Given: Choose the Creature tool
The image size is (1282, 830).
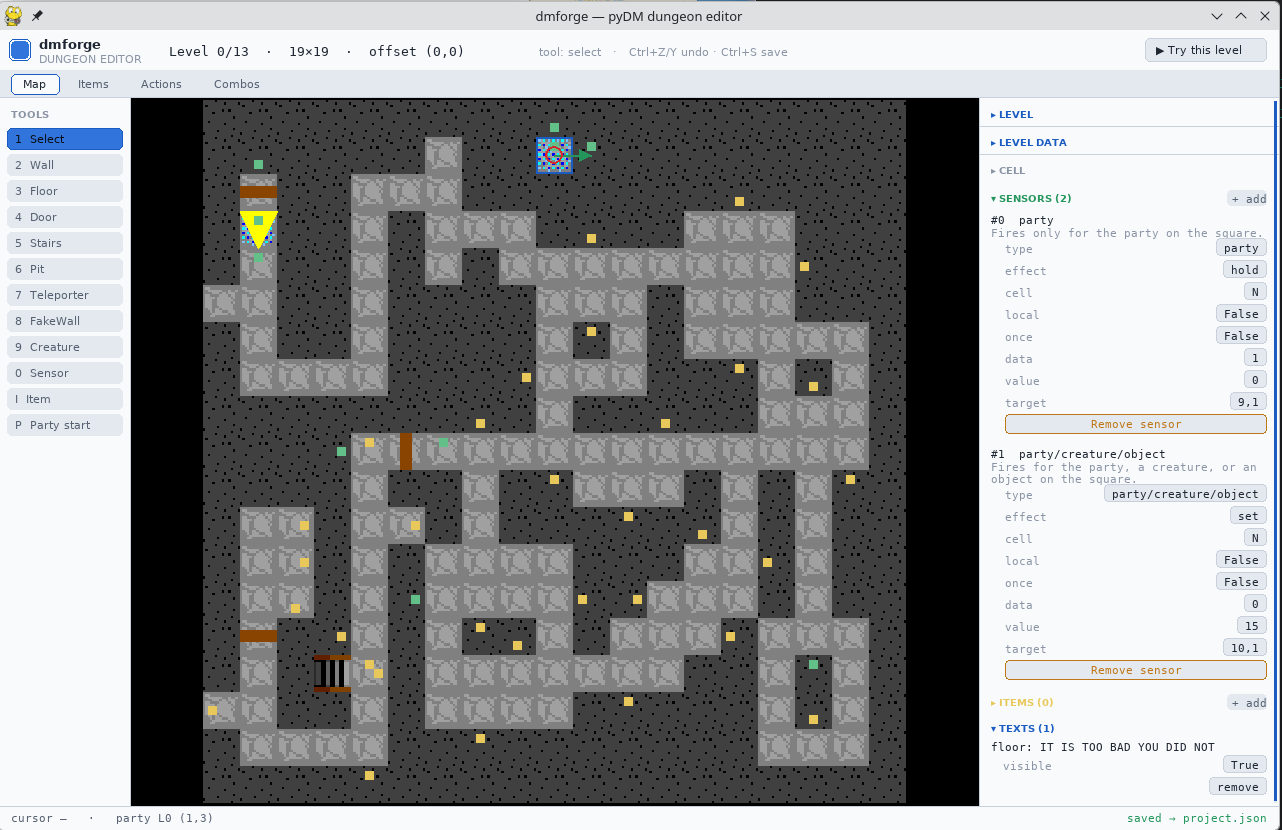Looking at the screenshot, I should point(65,347).
